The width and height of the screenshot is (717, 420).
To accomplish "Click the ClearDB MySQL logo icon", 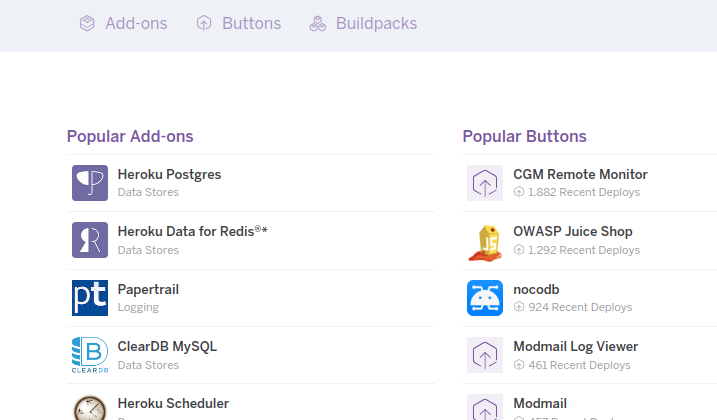I will point(90,355).
